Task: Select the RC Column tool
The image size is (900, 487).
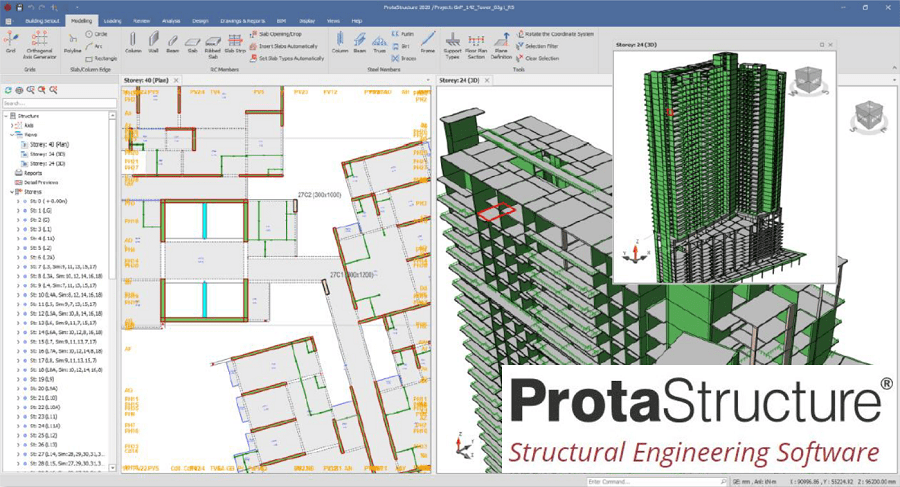Action: (x=133, y=42)
